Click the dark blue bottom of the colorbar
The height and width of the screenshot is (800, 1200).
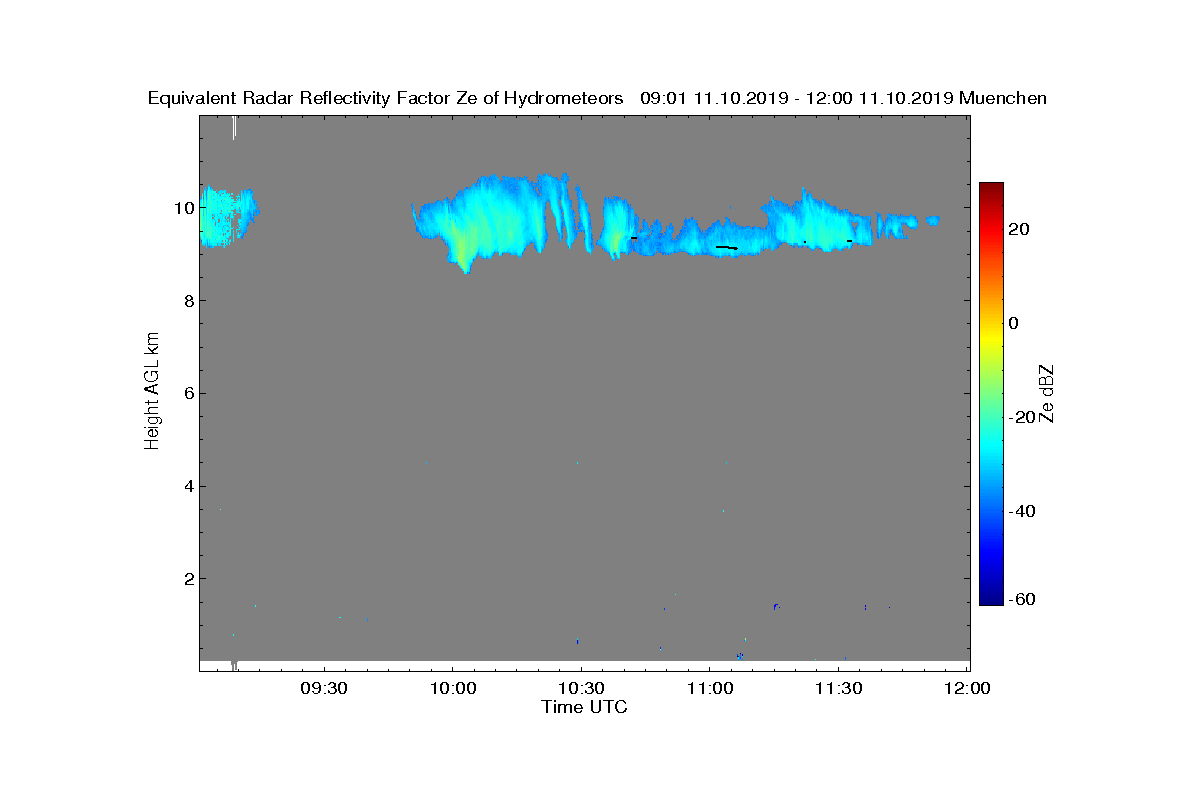pyautogui.click(x=991, y=597)
